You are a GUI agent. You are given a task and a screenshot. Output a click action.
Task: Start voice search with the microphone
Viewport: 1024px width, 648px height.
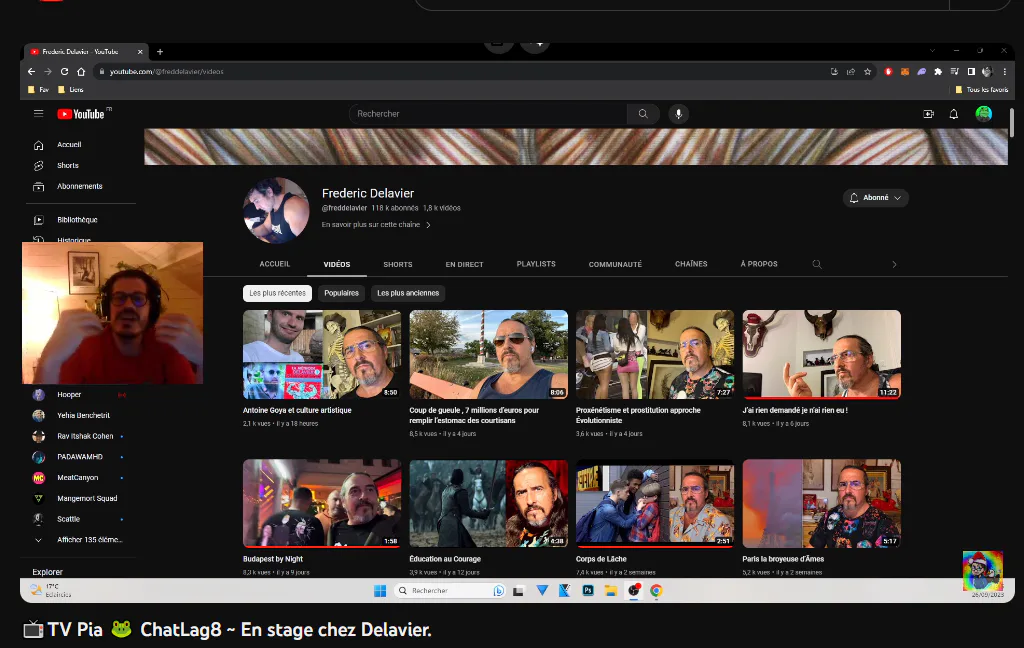click(x=679, y=114)
